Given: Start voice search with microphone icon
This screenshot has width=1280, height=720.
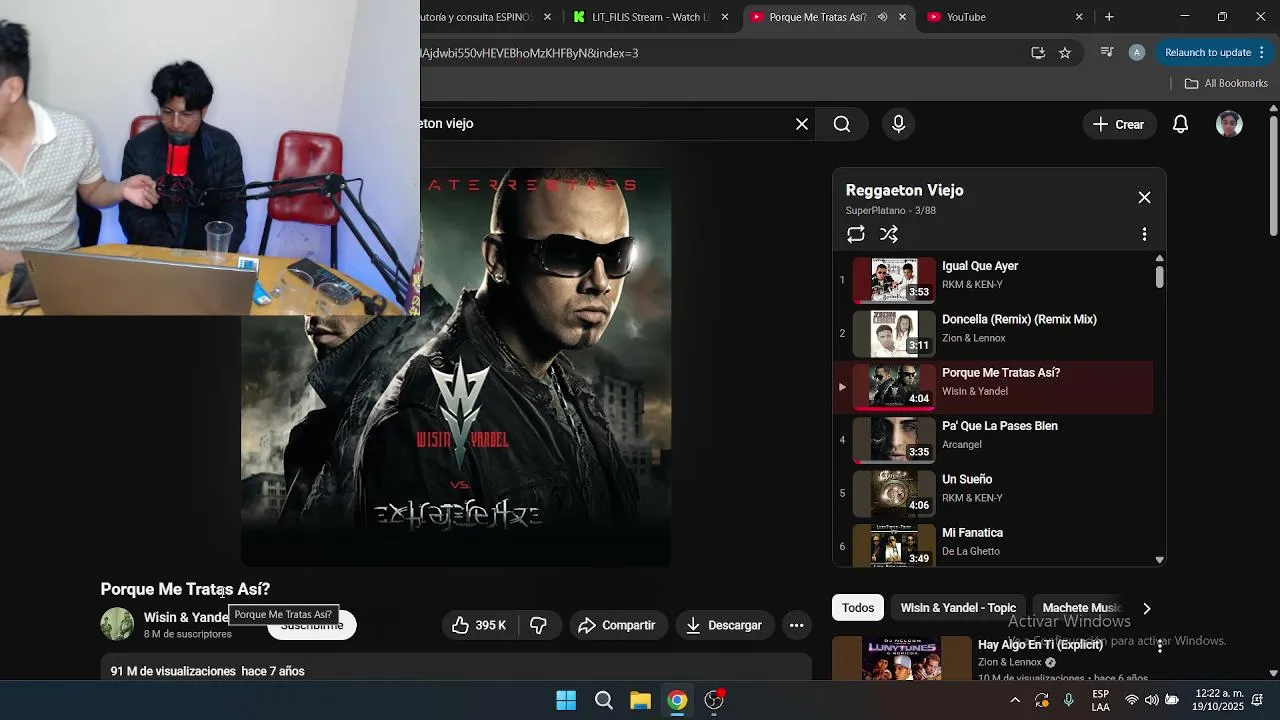Looking at the screenshot, I should coord(898,124).
